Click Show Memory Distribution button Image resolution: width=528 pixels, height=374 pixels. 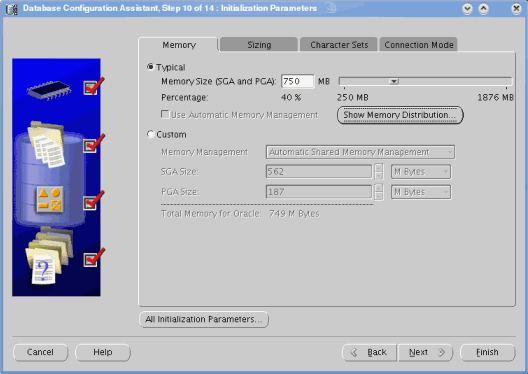(400, 115)
